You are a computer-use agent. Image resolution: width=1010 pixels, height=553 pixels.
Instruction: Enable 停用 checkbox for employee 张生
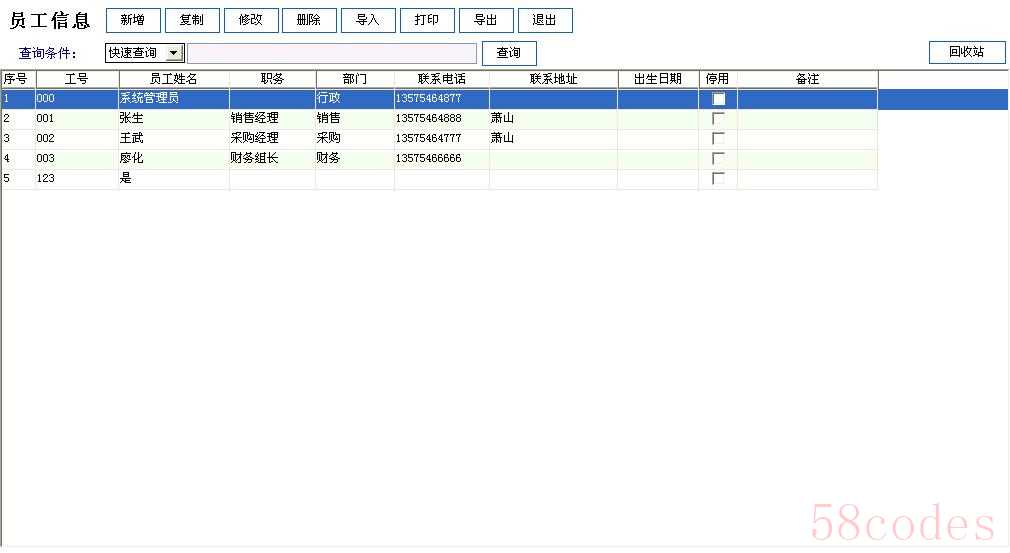tap(718, 118)
